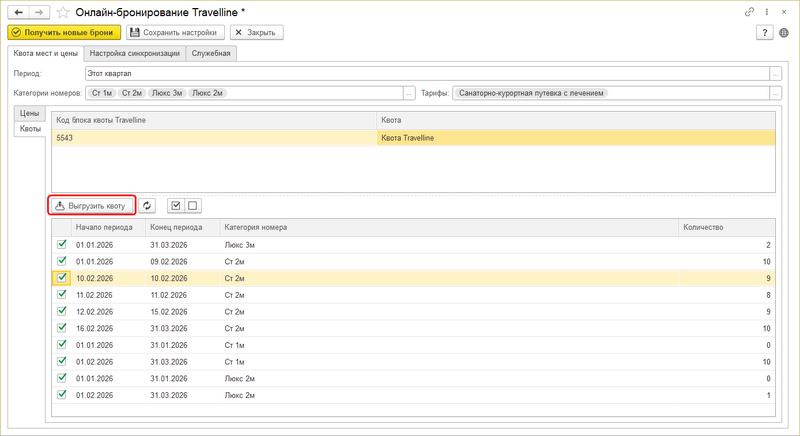This screenshot has height=436, width=800.
Task: Copy link using the chain icon
Action: tap(749, 12)
